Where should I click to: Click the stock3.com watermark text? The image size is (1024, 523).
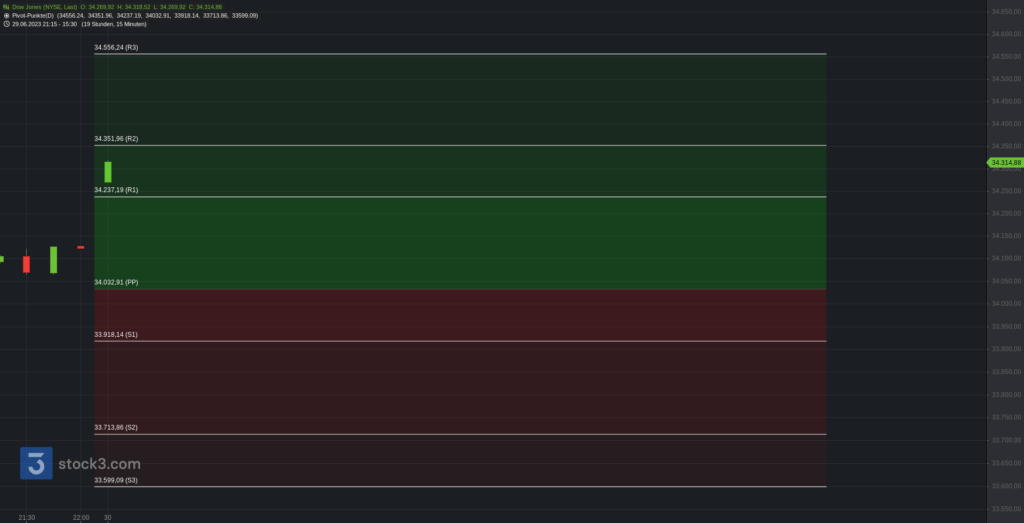pos(99,464)
